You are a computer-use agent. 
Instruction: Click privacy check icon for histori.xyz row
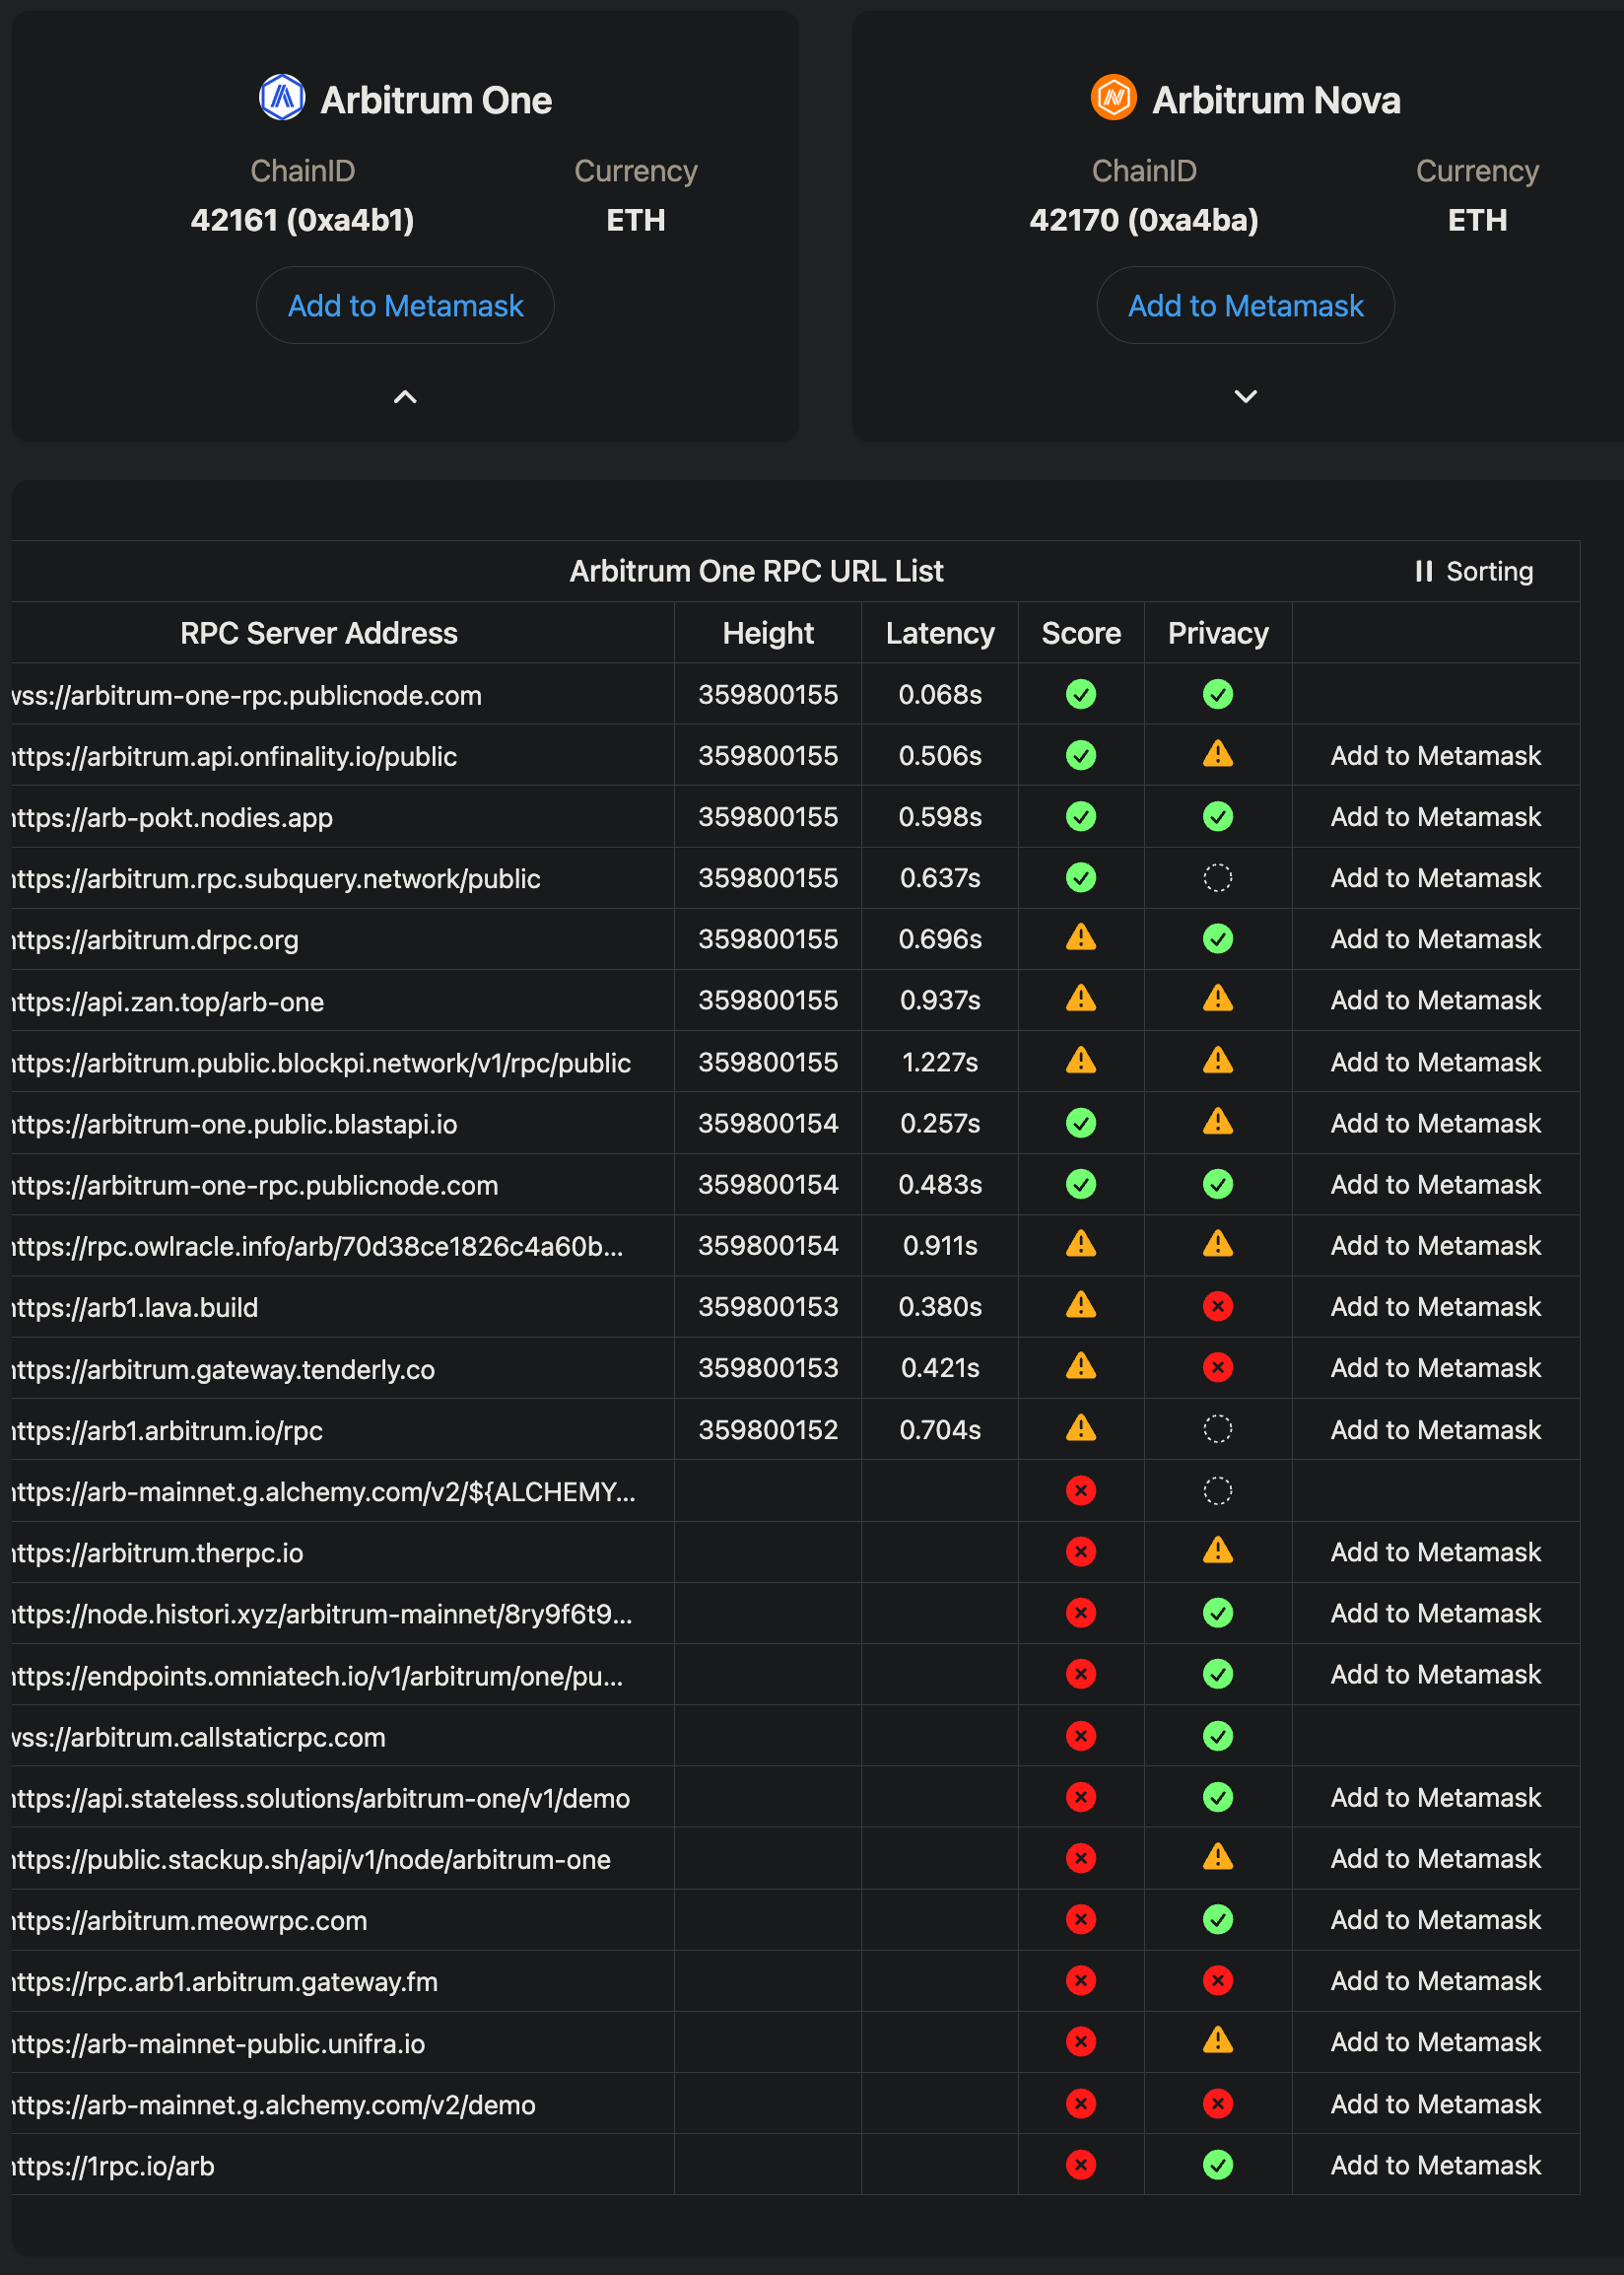pos(1218,1613)
